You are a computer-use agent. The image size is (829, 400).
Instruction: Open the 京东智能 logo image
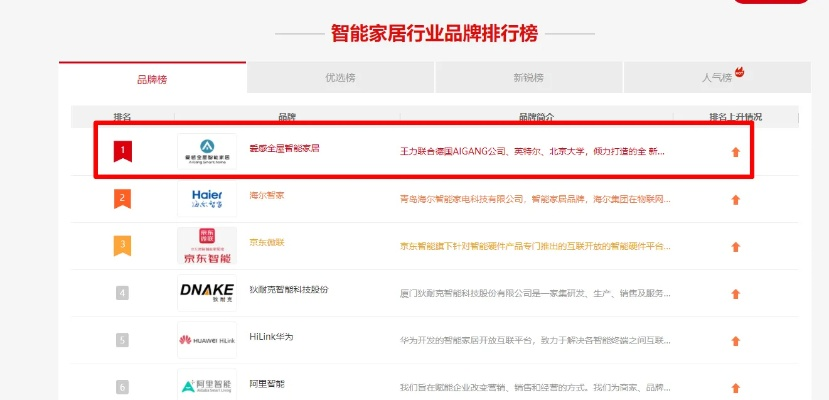[x=207, y=246]
